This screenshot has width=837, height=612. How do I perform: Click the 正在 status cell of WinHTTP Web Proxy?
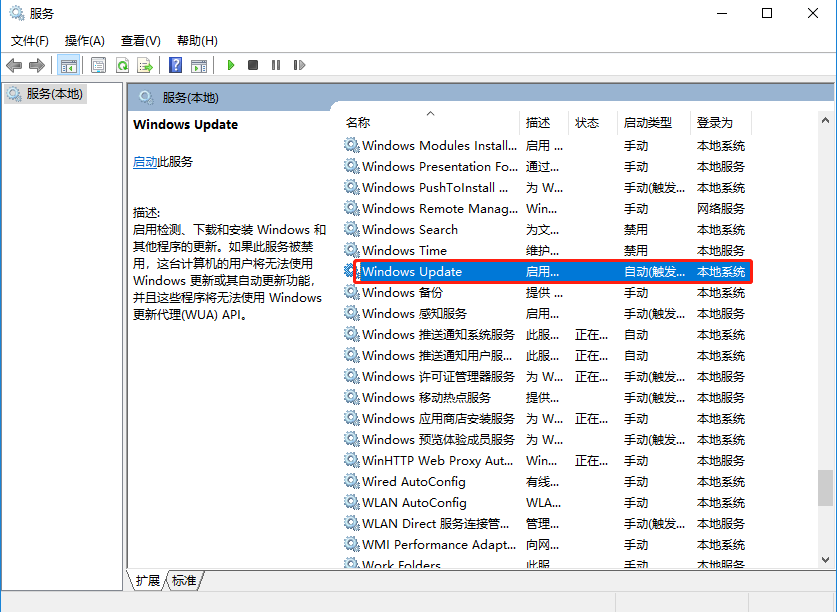coord(591,460)
